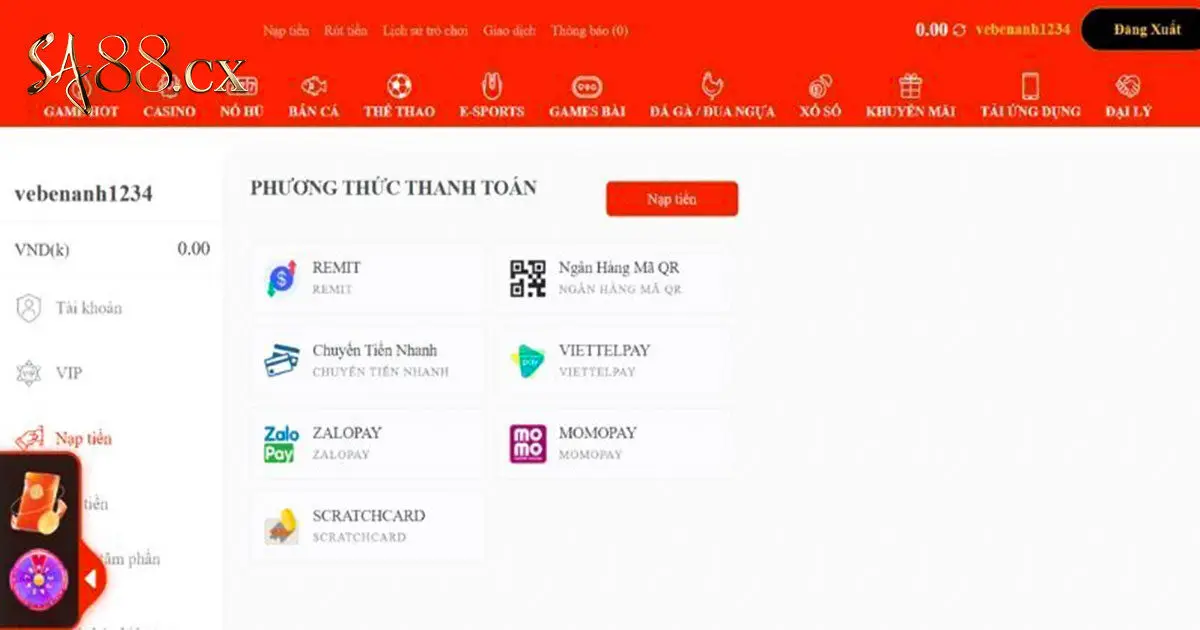
Task: Click sidebar account name vebenanh1234
Action: coord(83,194)
